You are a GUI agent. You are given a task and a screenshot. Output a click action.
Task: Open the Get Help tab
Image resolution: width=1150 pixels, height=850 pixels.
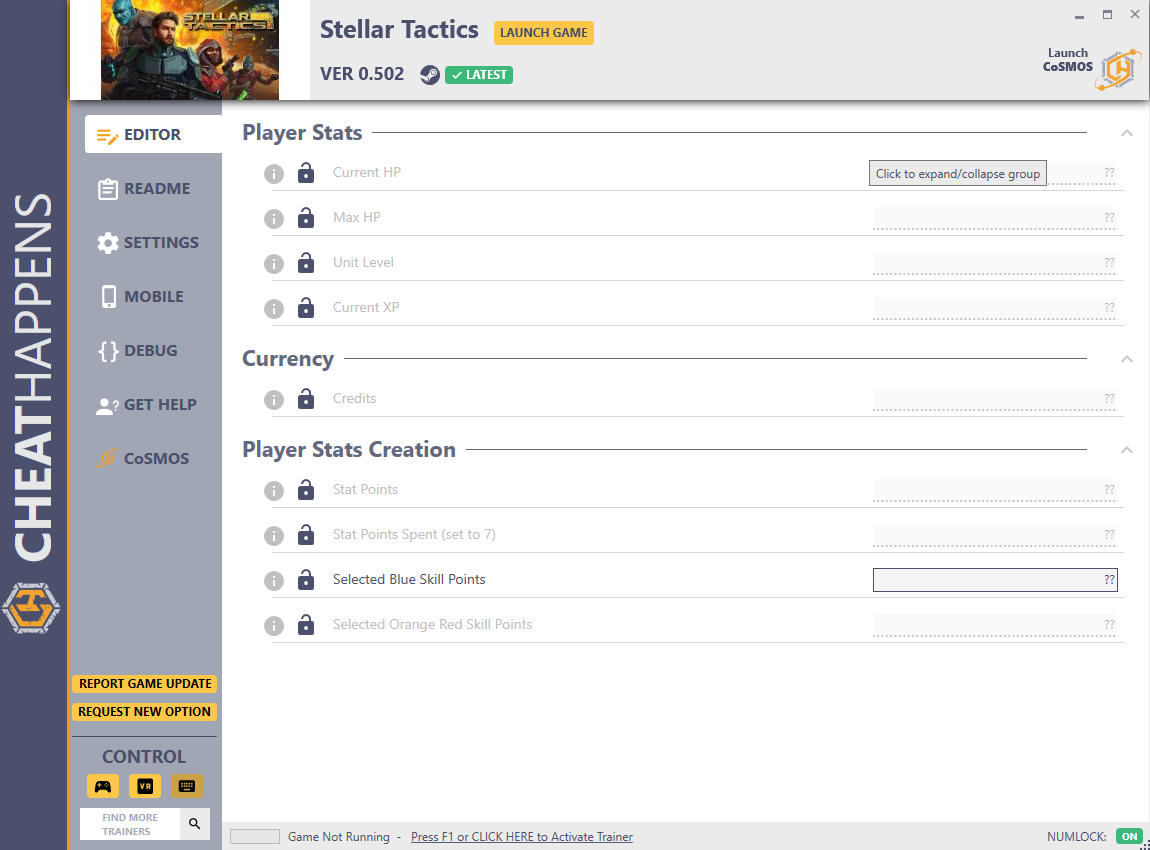(x=147, y=405)
